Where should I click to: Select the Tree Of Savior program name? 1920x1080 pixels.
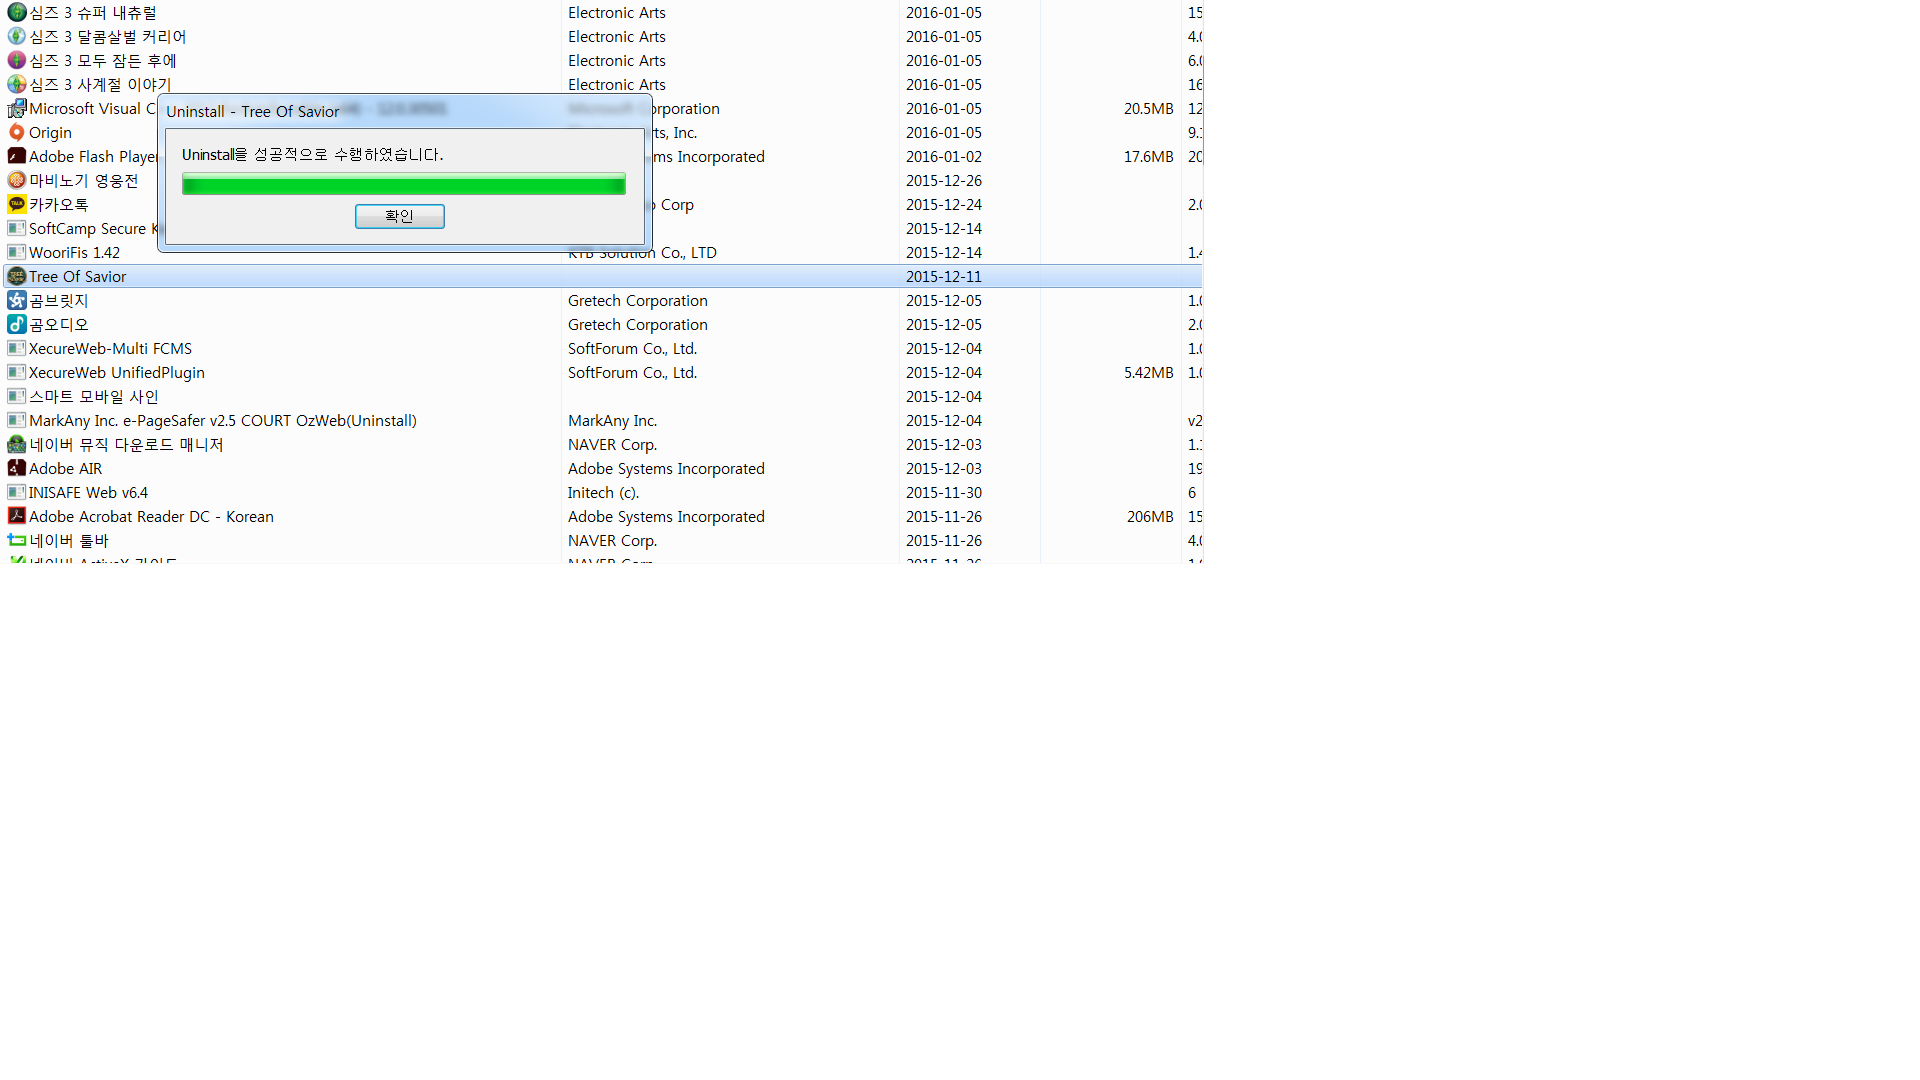point(77,277)
